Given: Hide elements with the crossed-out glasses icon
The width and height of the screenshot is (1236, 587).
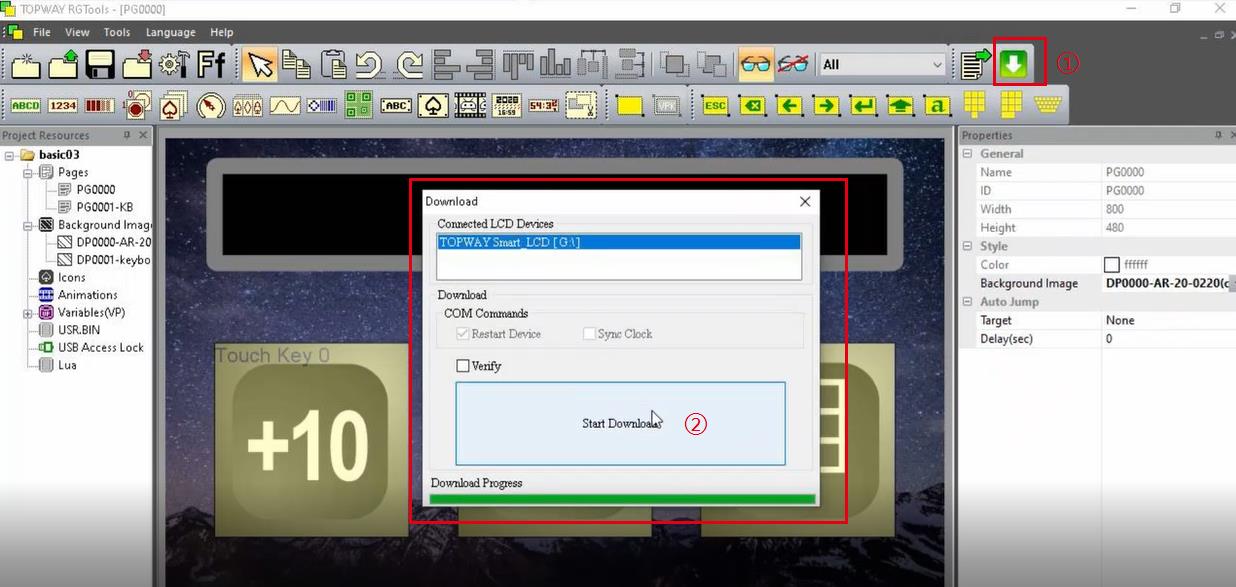Looking at the screenshot, I should click(792, 65).
